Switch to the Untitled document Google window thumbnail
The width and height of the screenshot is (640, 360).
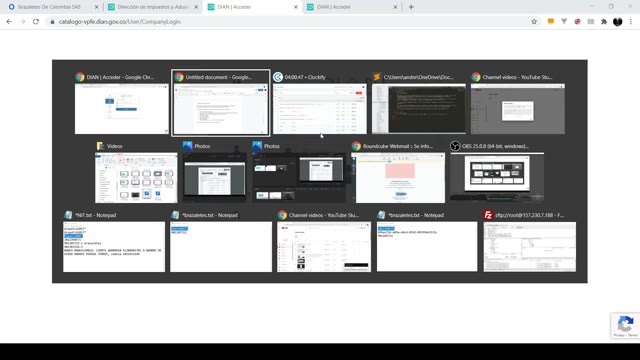point(220,103)
